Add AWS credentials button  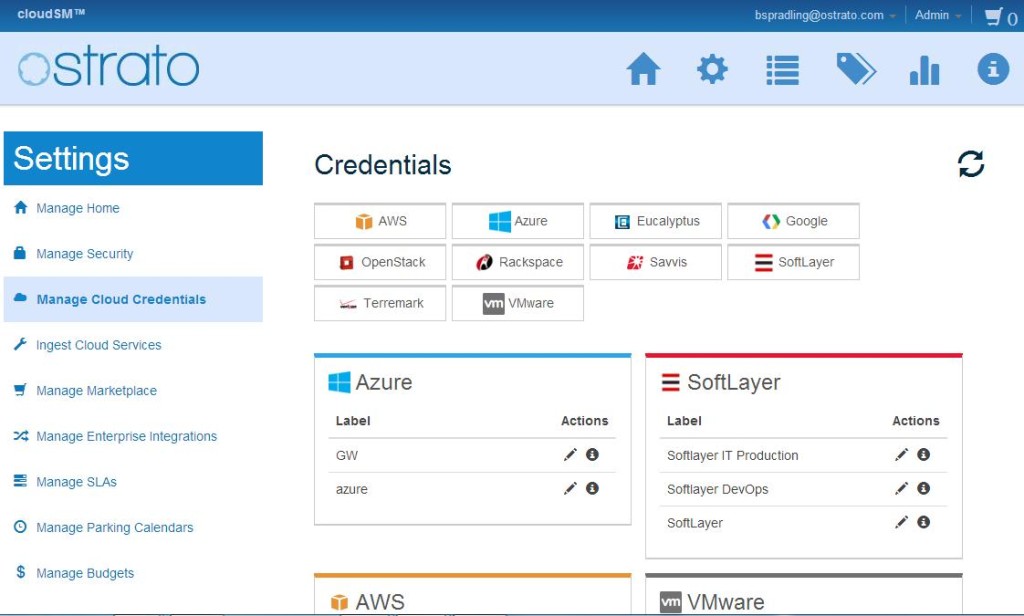pos(380,221)
